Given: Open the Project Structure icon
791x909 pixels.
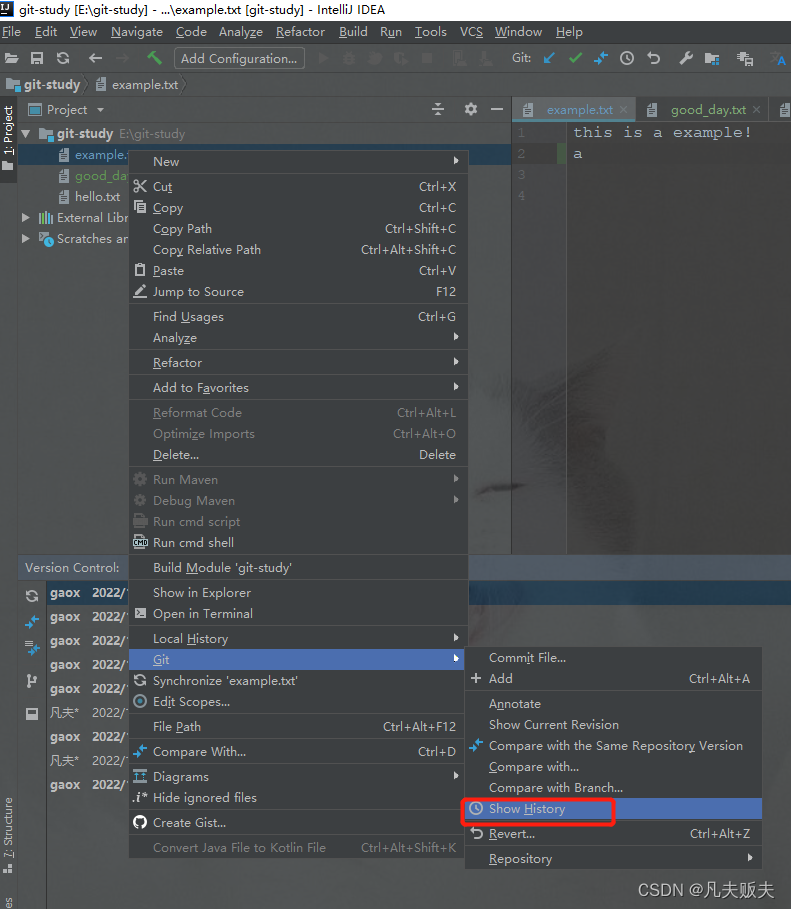Looking at the screenshot, I should coord(712,59).
